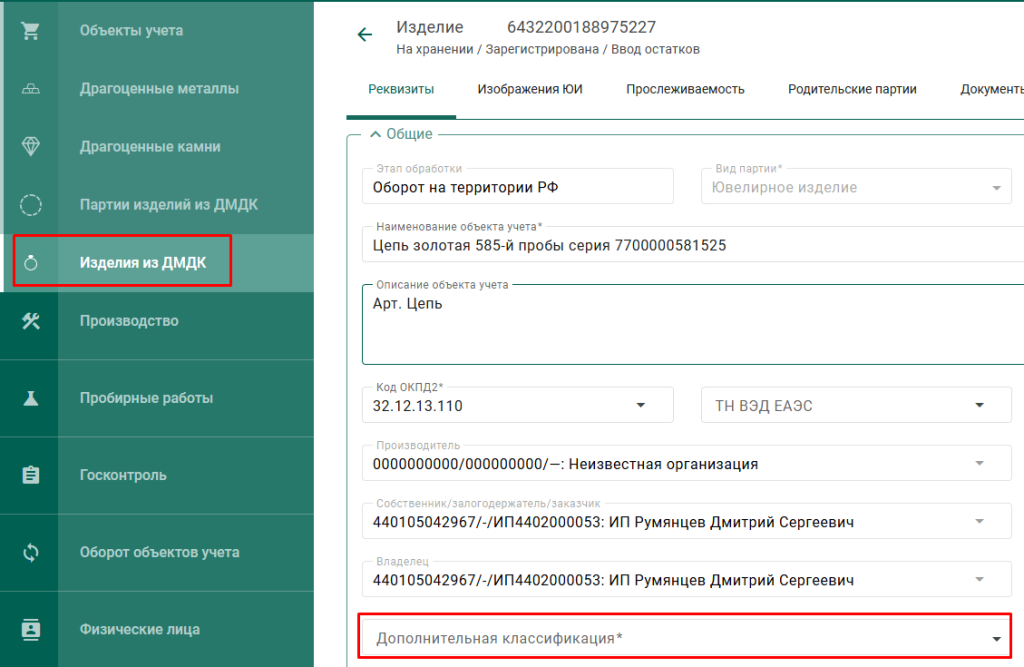Viewport: 1024px width, 667px height.
Task: Open Госконтроль section
Action: [123, 475]
